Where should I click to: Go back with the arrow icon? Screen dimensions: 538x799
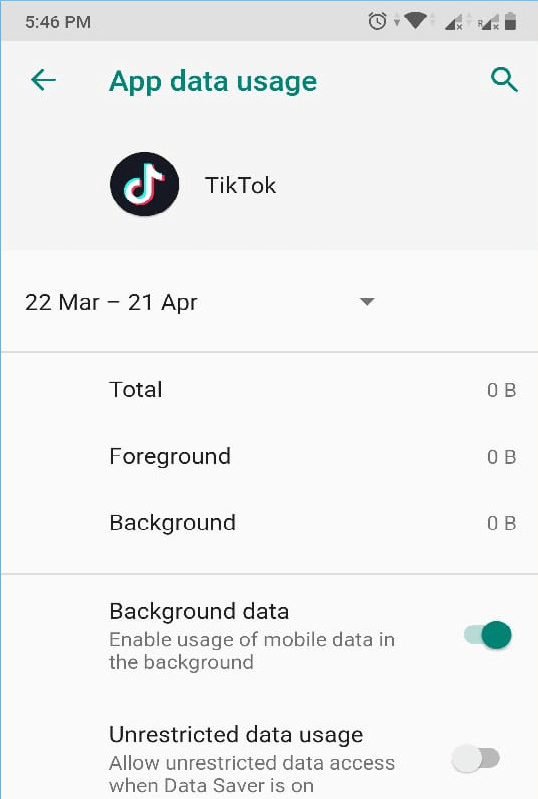click(43, 80)
